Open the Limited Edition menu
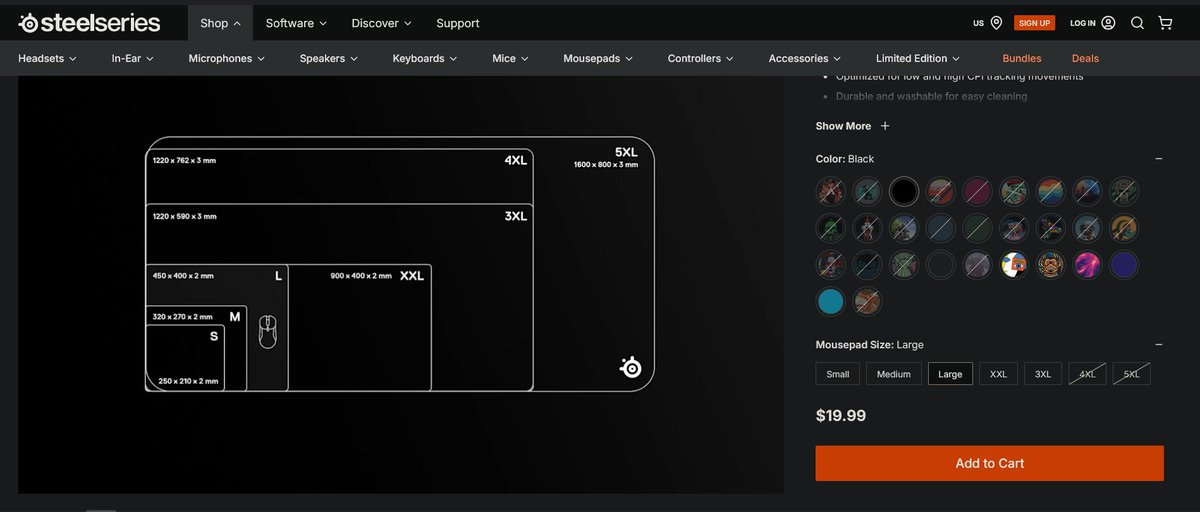Viewport: 1200px width, 512px height. coord(918,58)
